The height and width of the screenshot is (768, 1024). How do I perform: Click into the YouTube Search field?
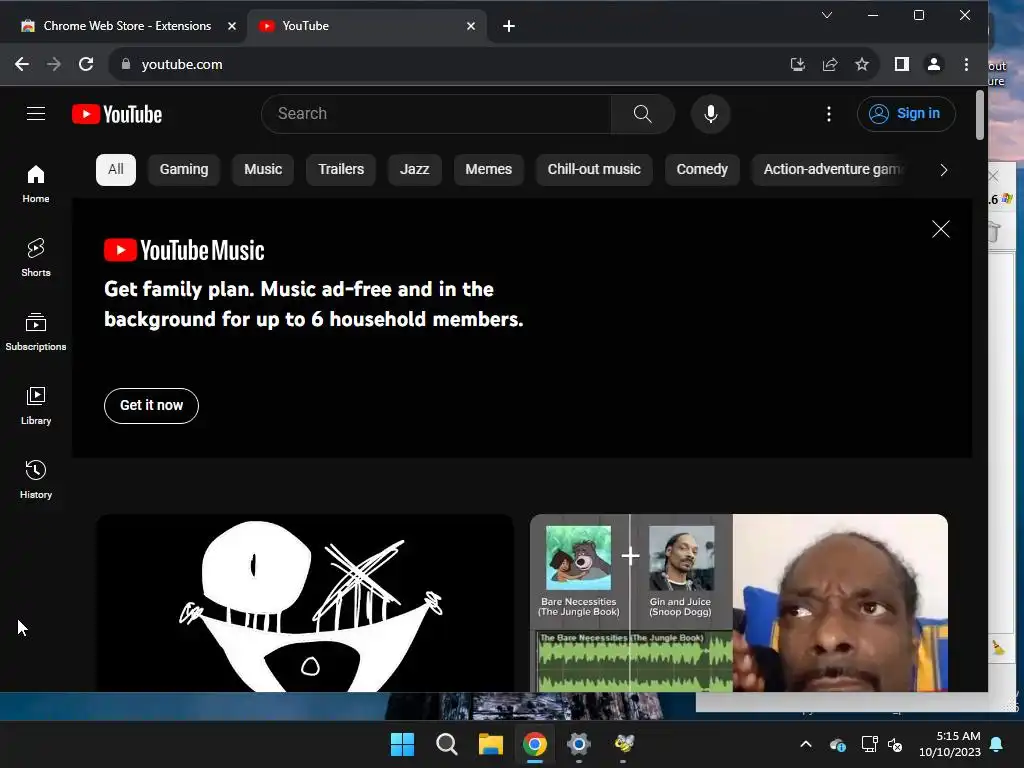(436, 114)
